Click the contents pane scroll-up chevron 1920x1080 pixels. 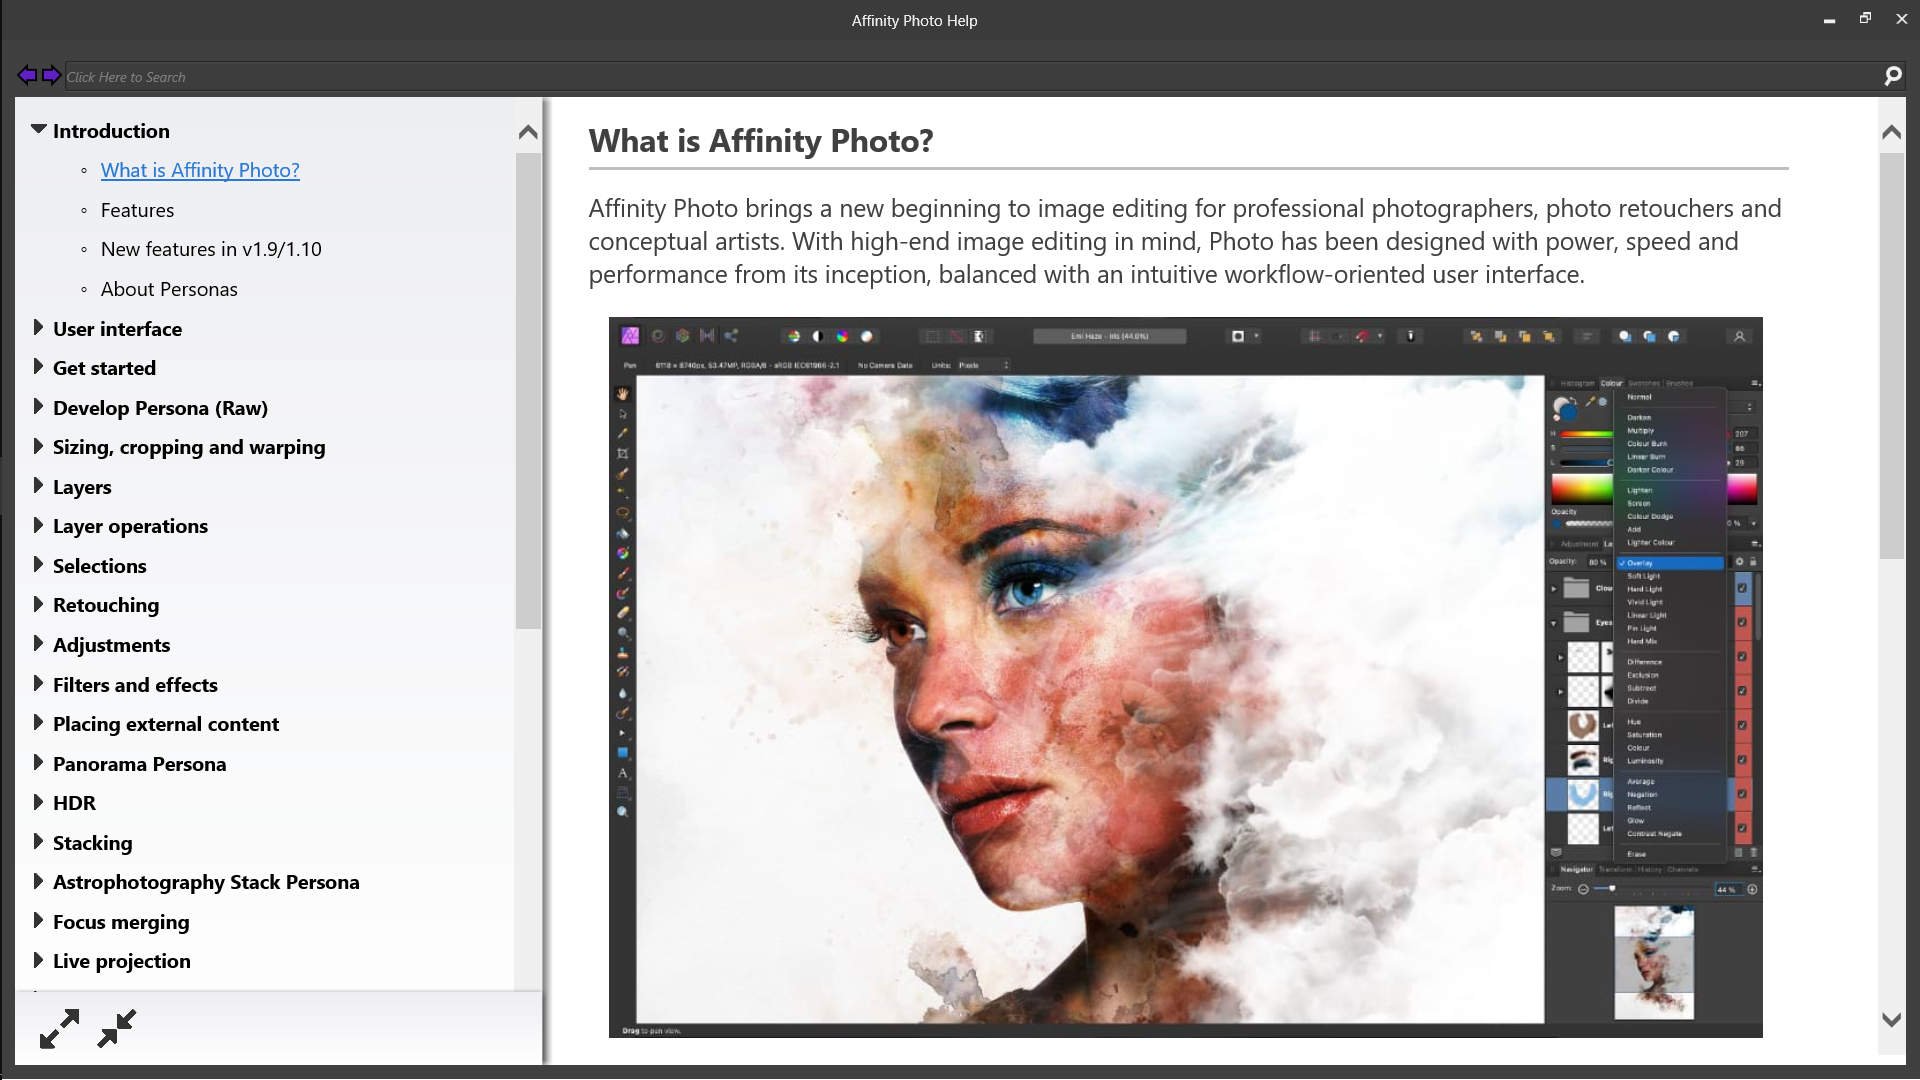click(x=528, y=132)
